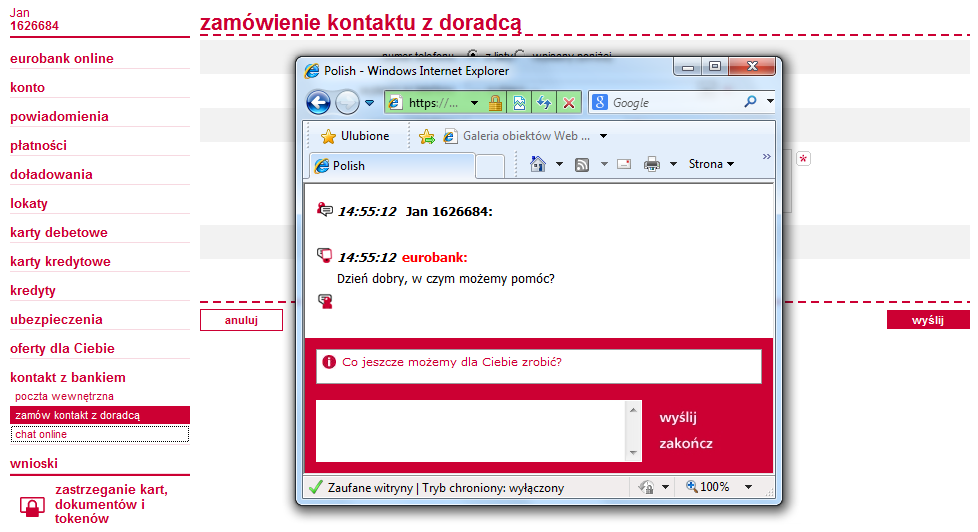Open the Strona menu
The image size is (978, 532).
click(711, 164)
